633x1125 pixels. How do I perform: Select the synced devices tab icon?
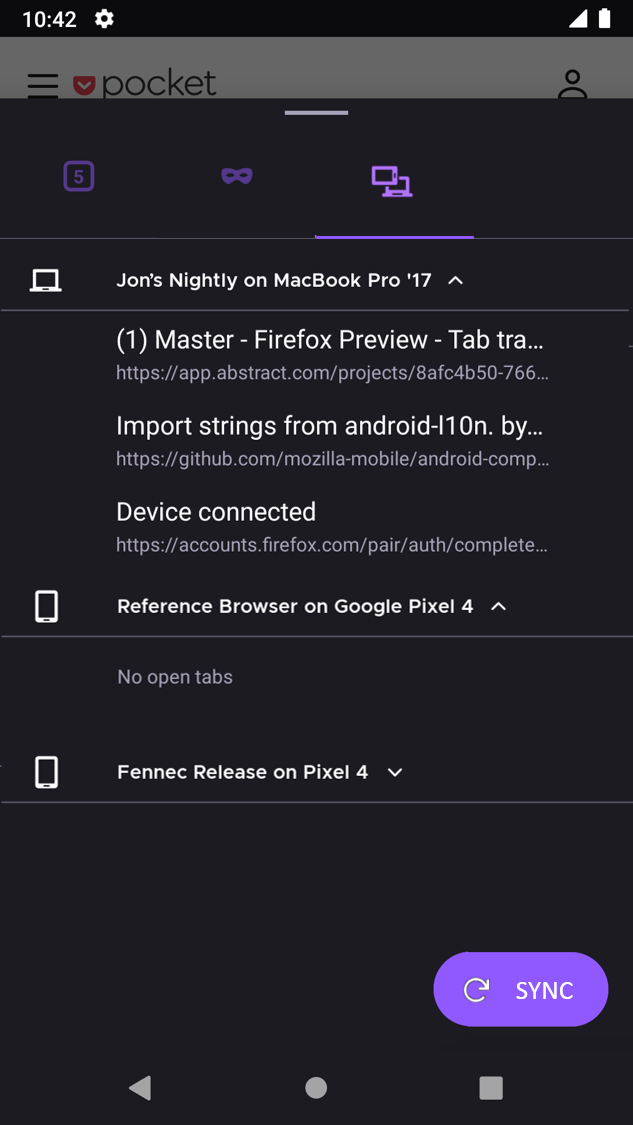point(391,181)
